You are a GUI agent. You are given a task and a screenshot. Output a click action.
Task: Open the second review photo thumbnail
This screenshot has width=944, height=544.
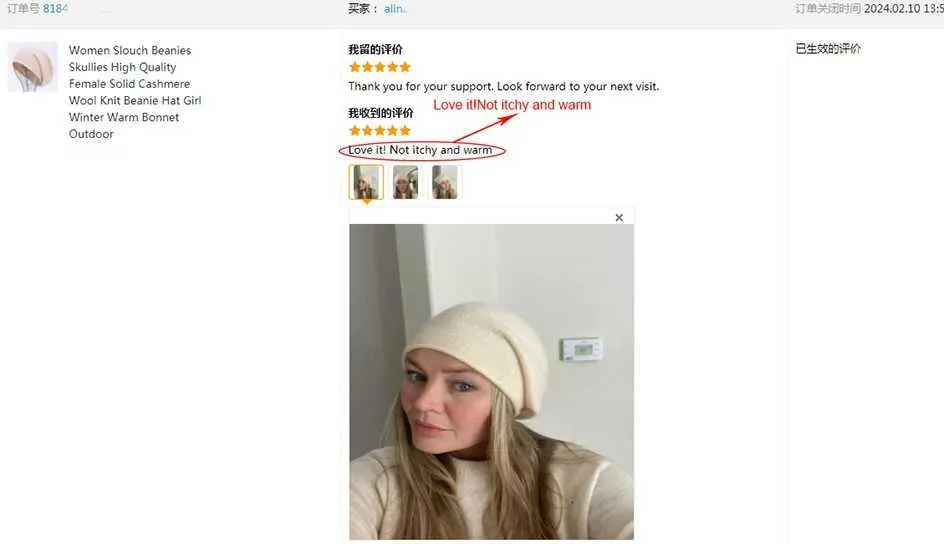click(405, 182)
